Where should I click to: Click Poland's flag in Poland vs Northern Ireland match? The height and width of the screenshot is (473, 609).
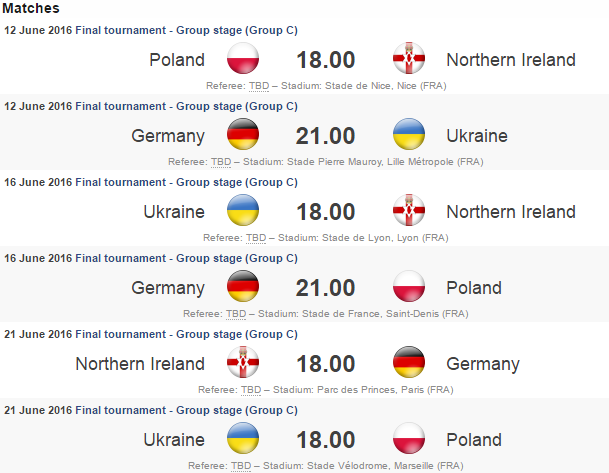pos(244,60)
